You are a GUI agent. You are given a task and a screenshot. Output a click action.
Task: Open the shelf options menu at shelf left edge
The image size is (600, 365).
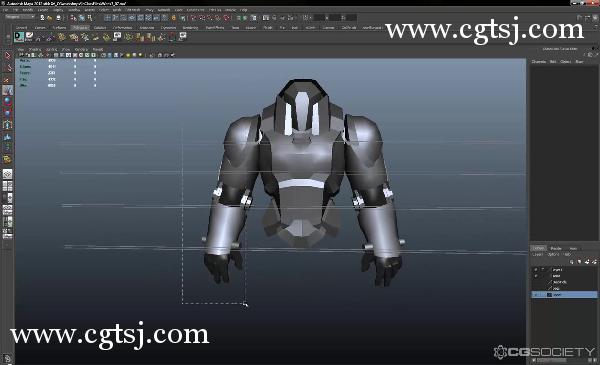[8, 37]
